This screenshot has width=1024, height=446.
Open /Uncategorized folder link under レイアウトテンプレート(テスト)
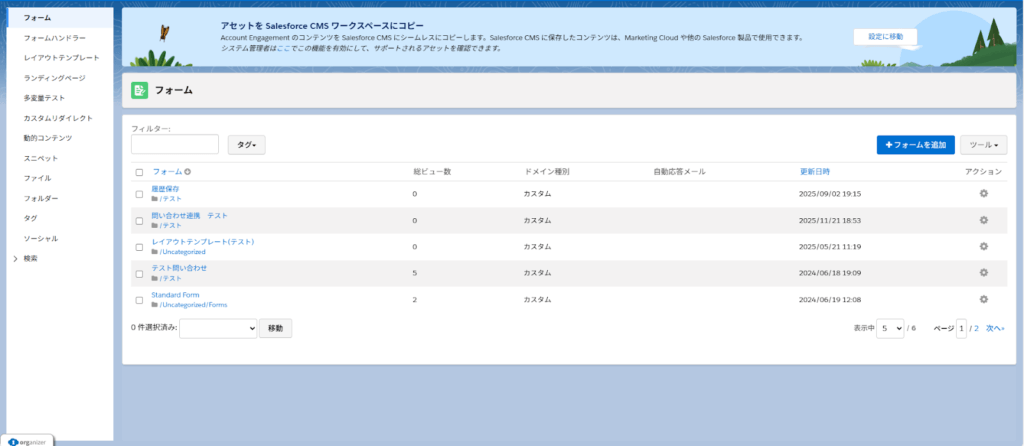click(182, 251)
